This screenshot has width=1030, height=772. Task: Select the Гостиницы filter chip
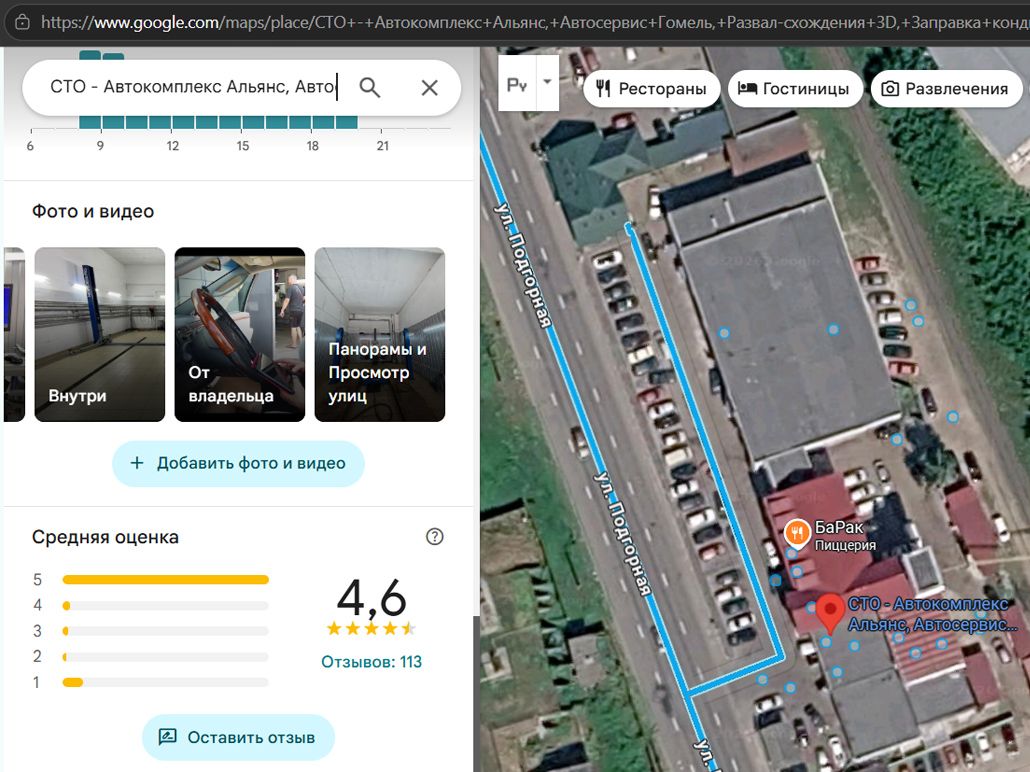point(795,89)
